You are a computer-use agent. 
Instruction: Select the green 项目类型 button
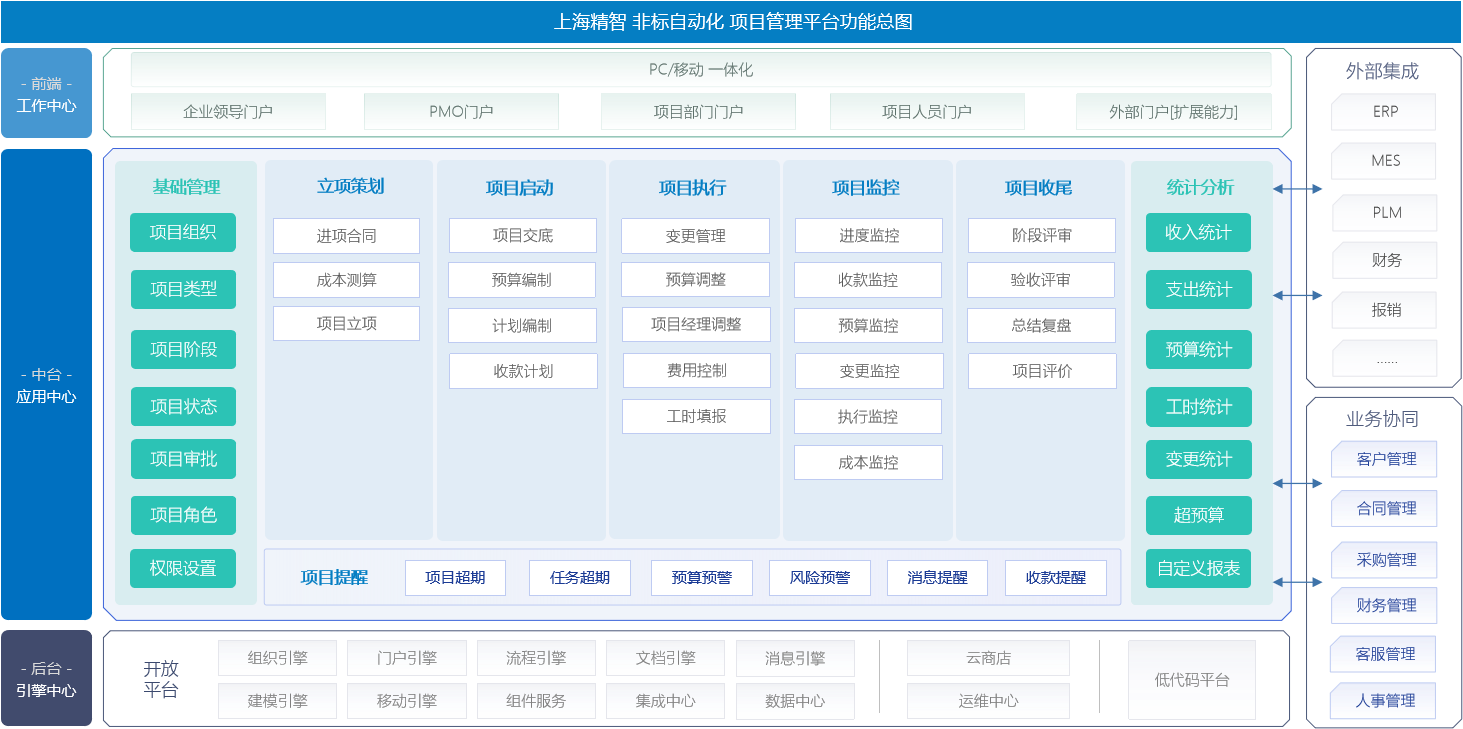click(183, 289)
